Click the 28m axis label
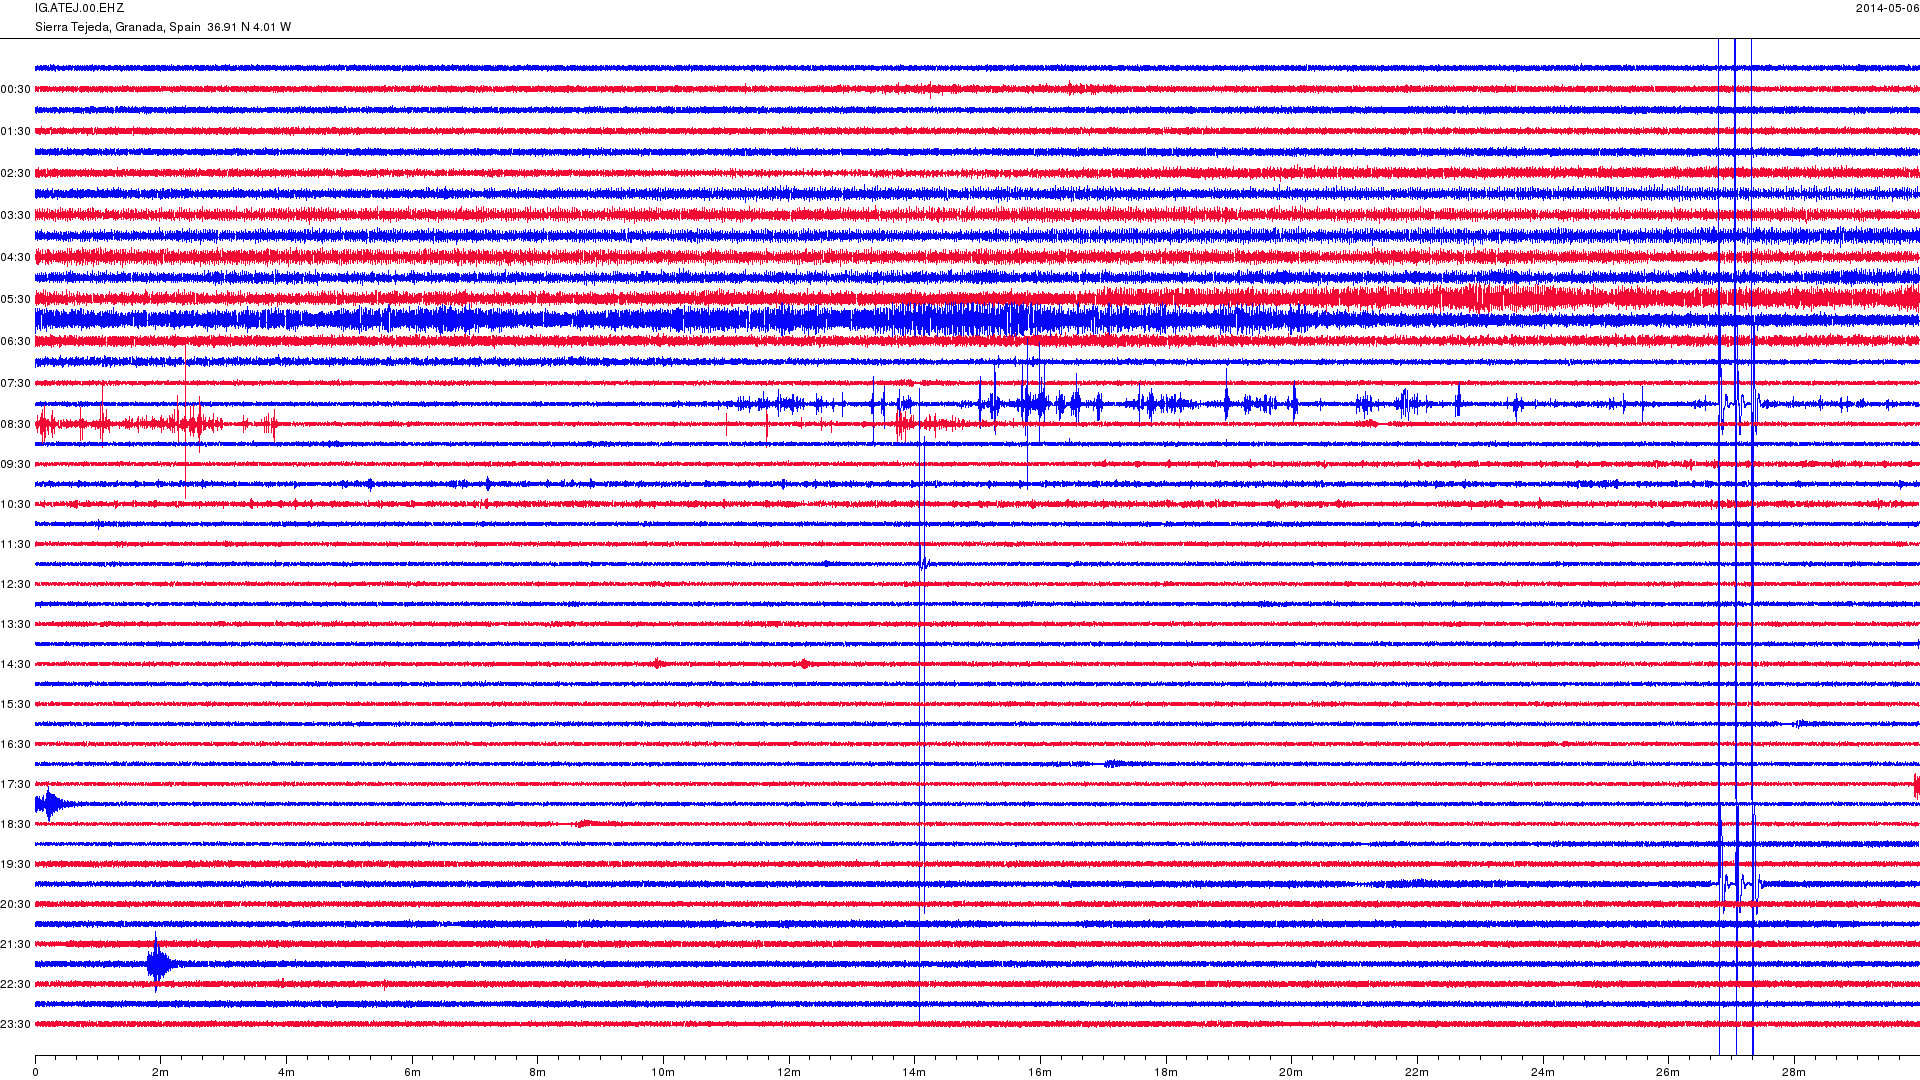This screenshot has height=1080, width=1920. [1794, 1072]
